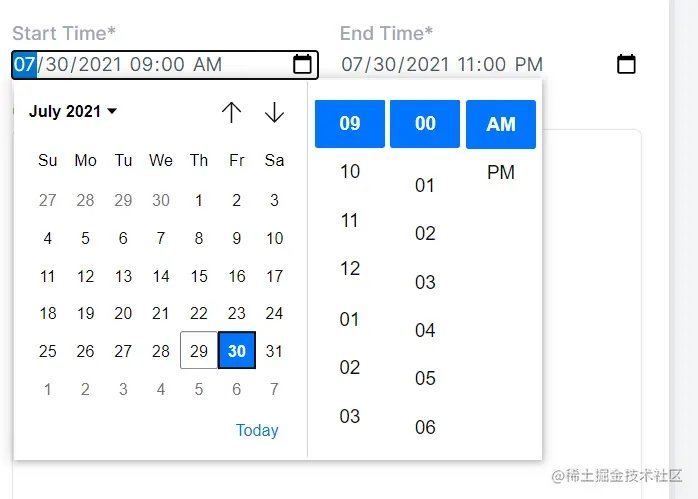Image resolution: width=698 pixels, height=499 pixels.
Task: Select PM in the time picker
Action: [x=501, y=173]
